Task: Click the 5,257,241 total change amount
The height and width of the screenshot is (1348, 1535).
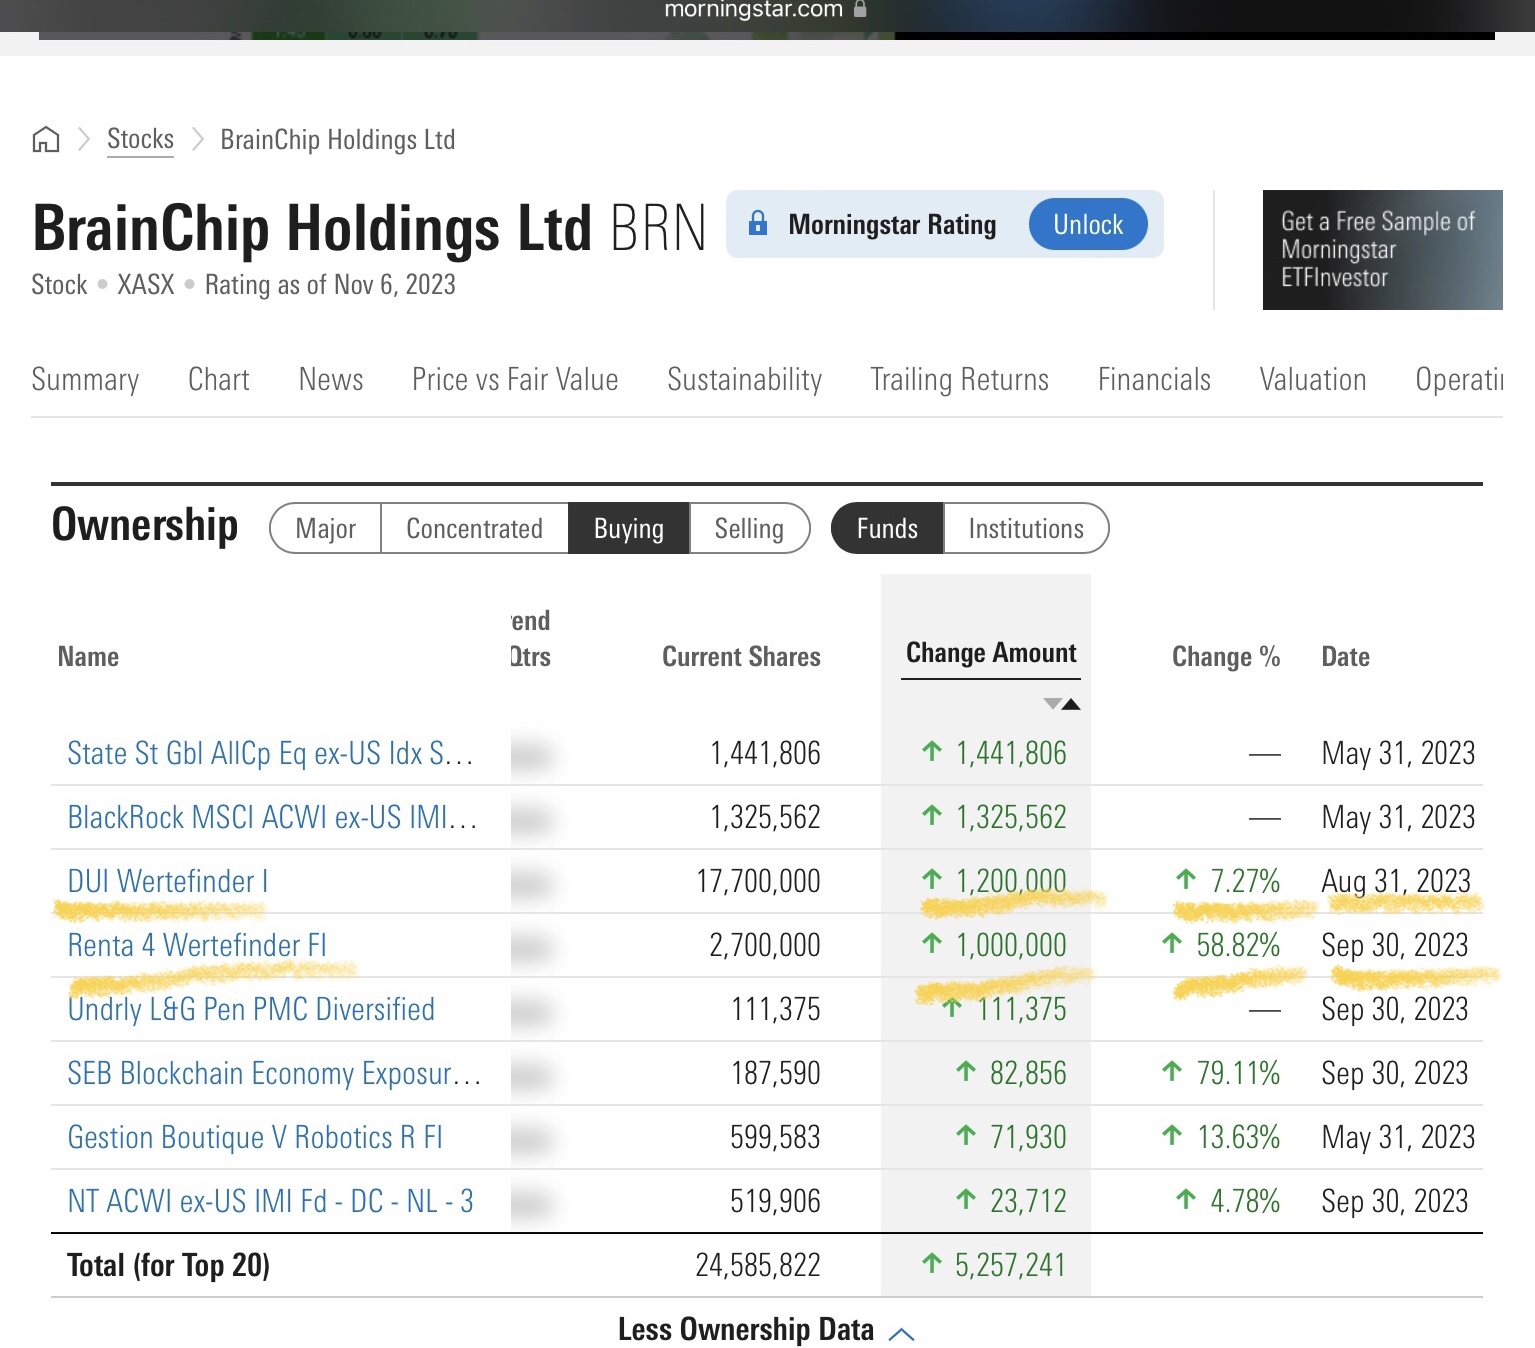Action: point(1010,1265)
